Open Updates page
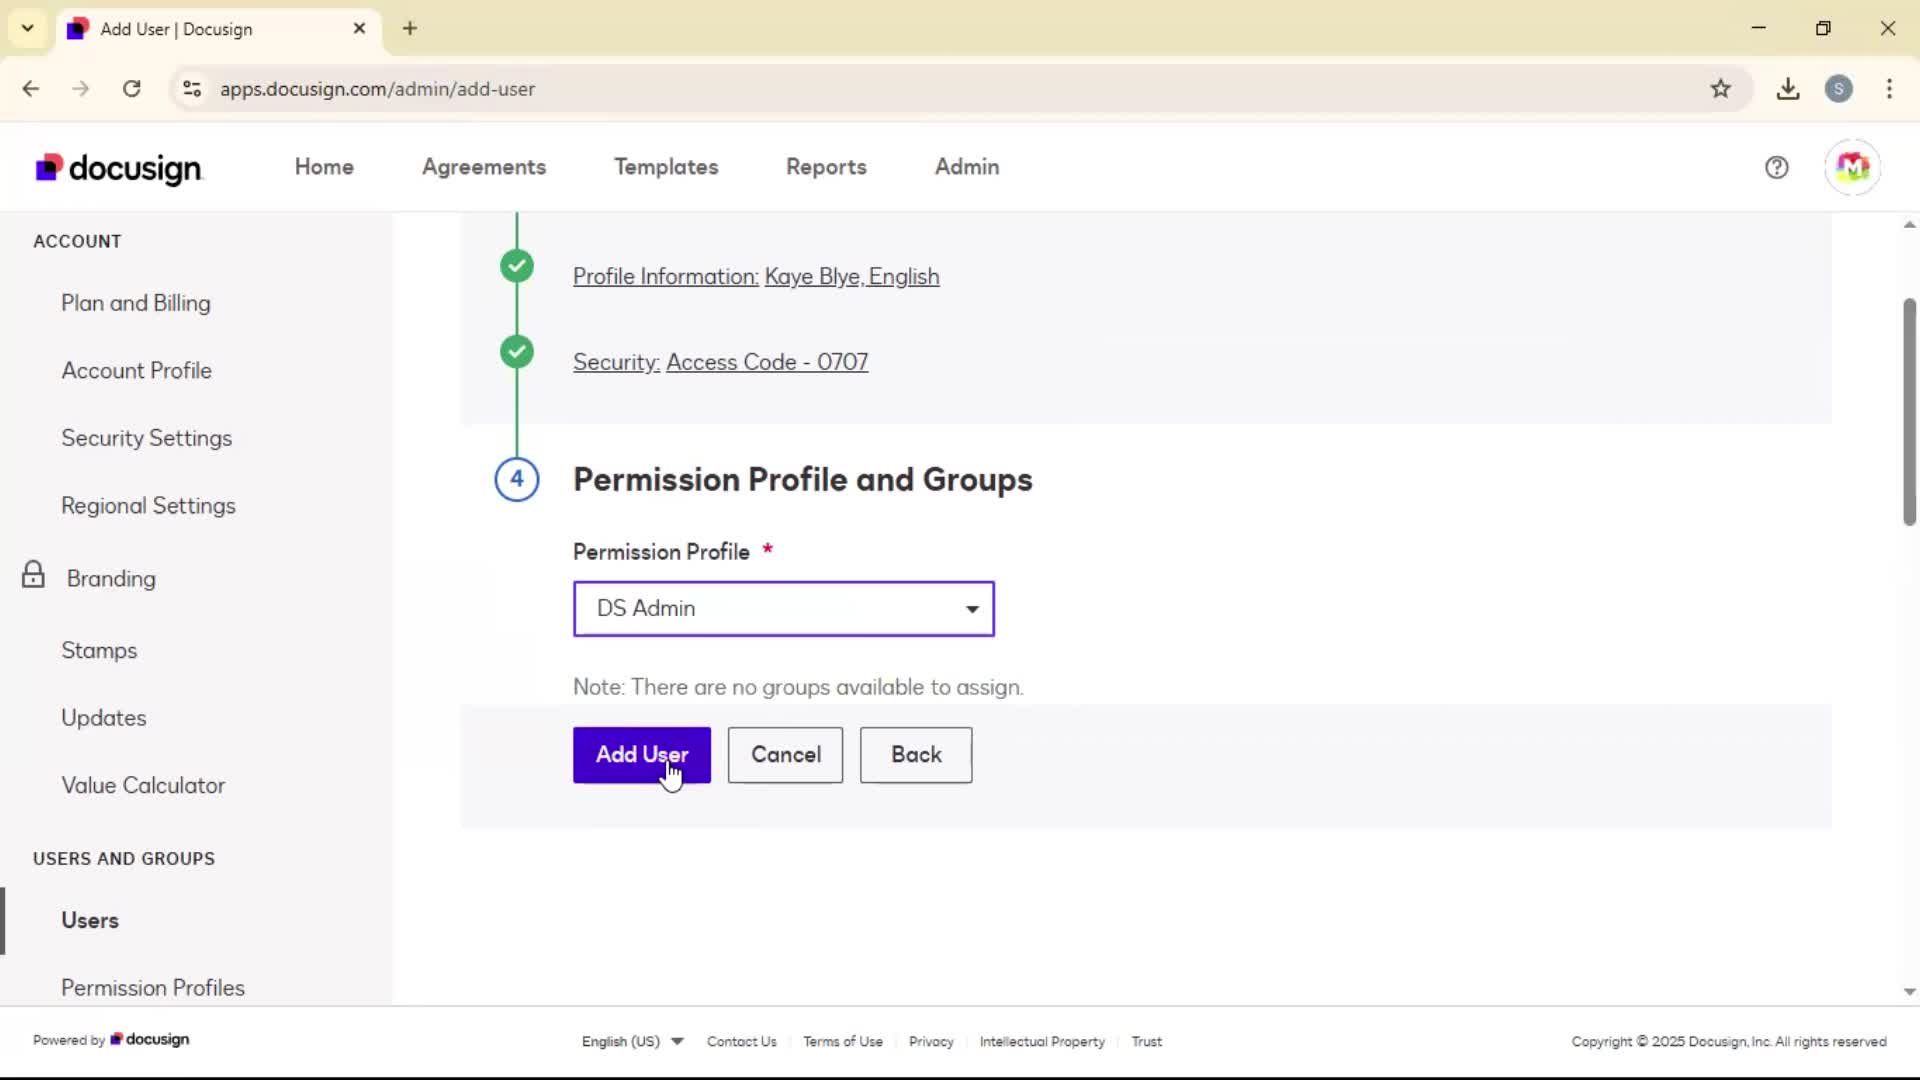The height and width of the screenshot is (1080, 1920). [104, 718]
